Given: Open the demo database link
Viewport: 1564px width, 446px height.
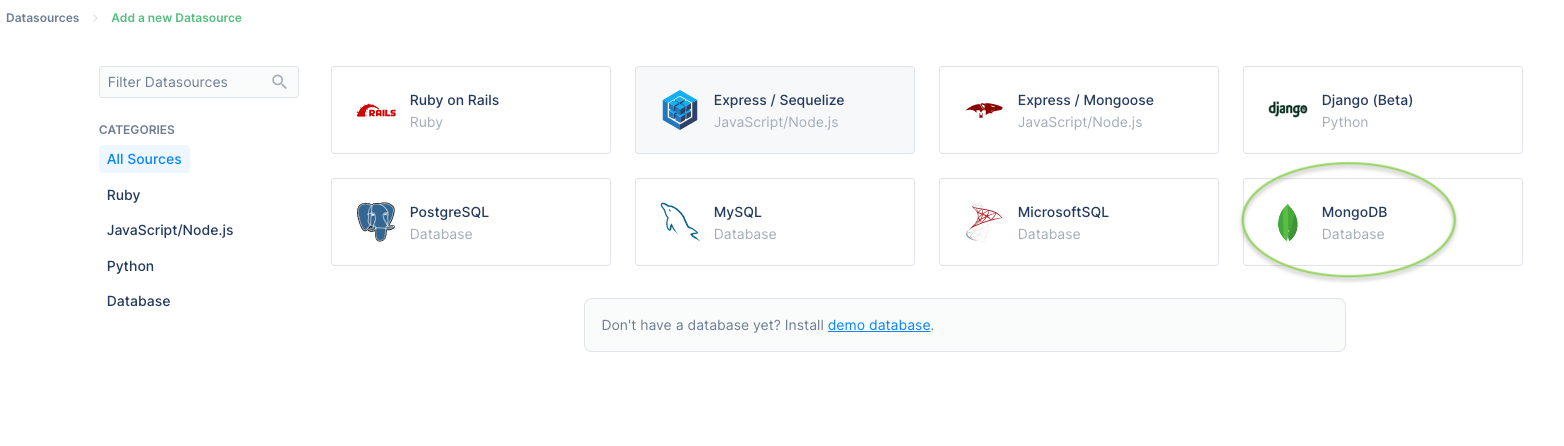Looking at the screenshot, I should (x=879, y=325).
